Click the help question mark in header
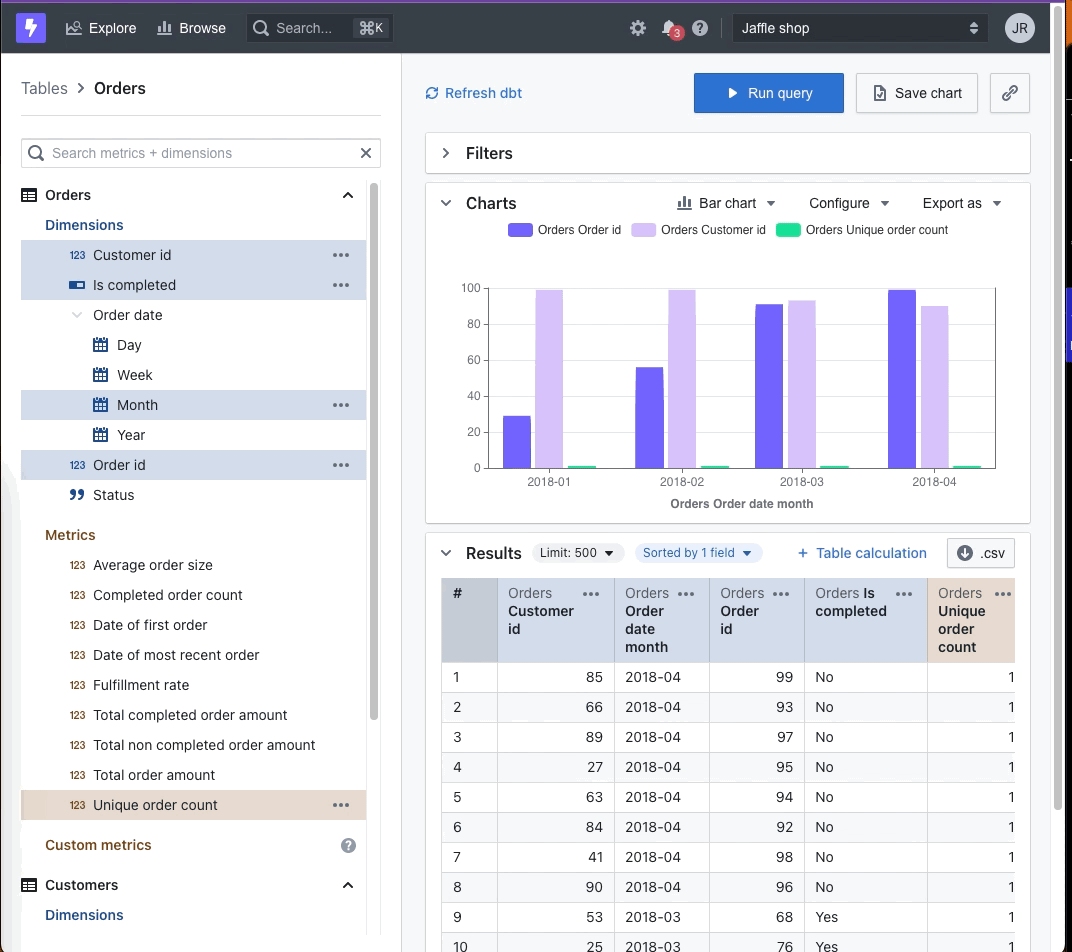The height and width of the screenshot is (952, 1072). (700, 28)
